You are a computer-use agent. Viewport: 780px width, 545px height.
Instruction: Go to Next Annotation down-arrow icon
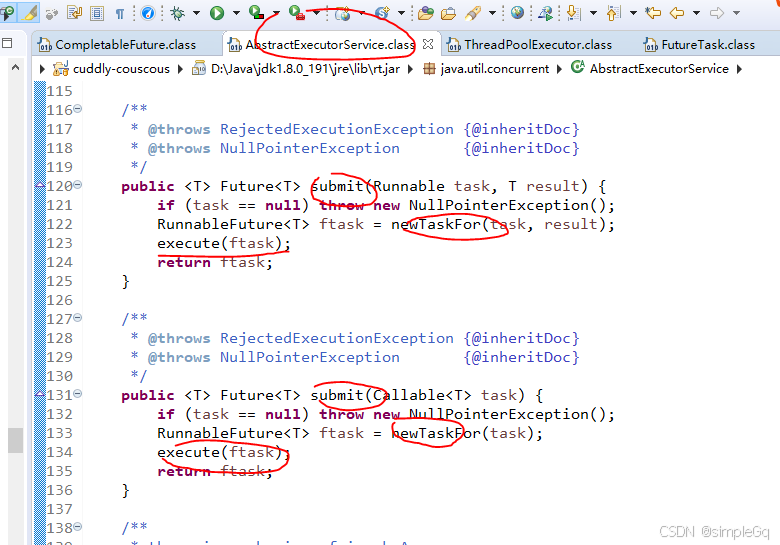pyautogui.click(x=574, y=13)
